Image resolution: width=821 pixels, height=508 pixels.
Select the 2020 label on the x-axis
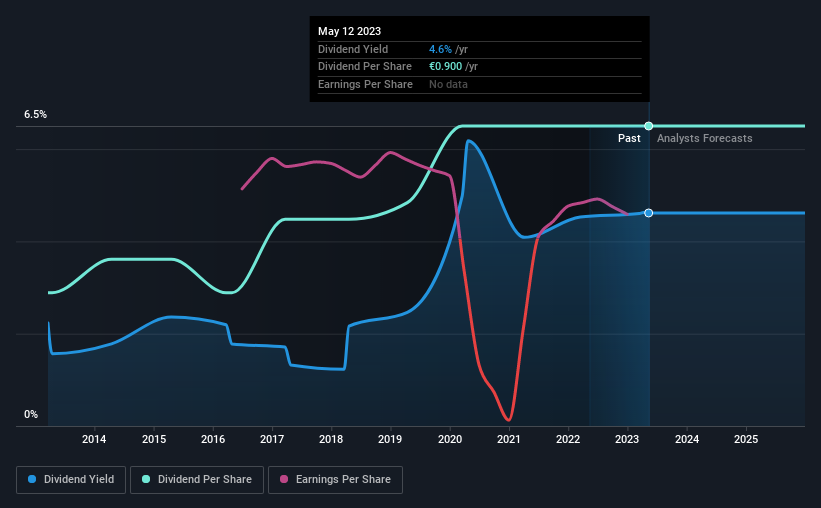click(450, 439)
